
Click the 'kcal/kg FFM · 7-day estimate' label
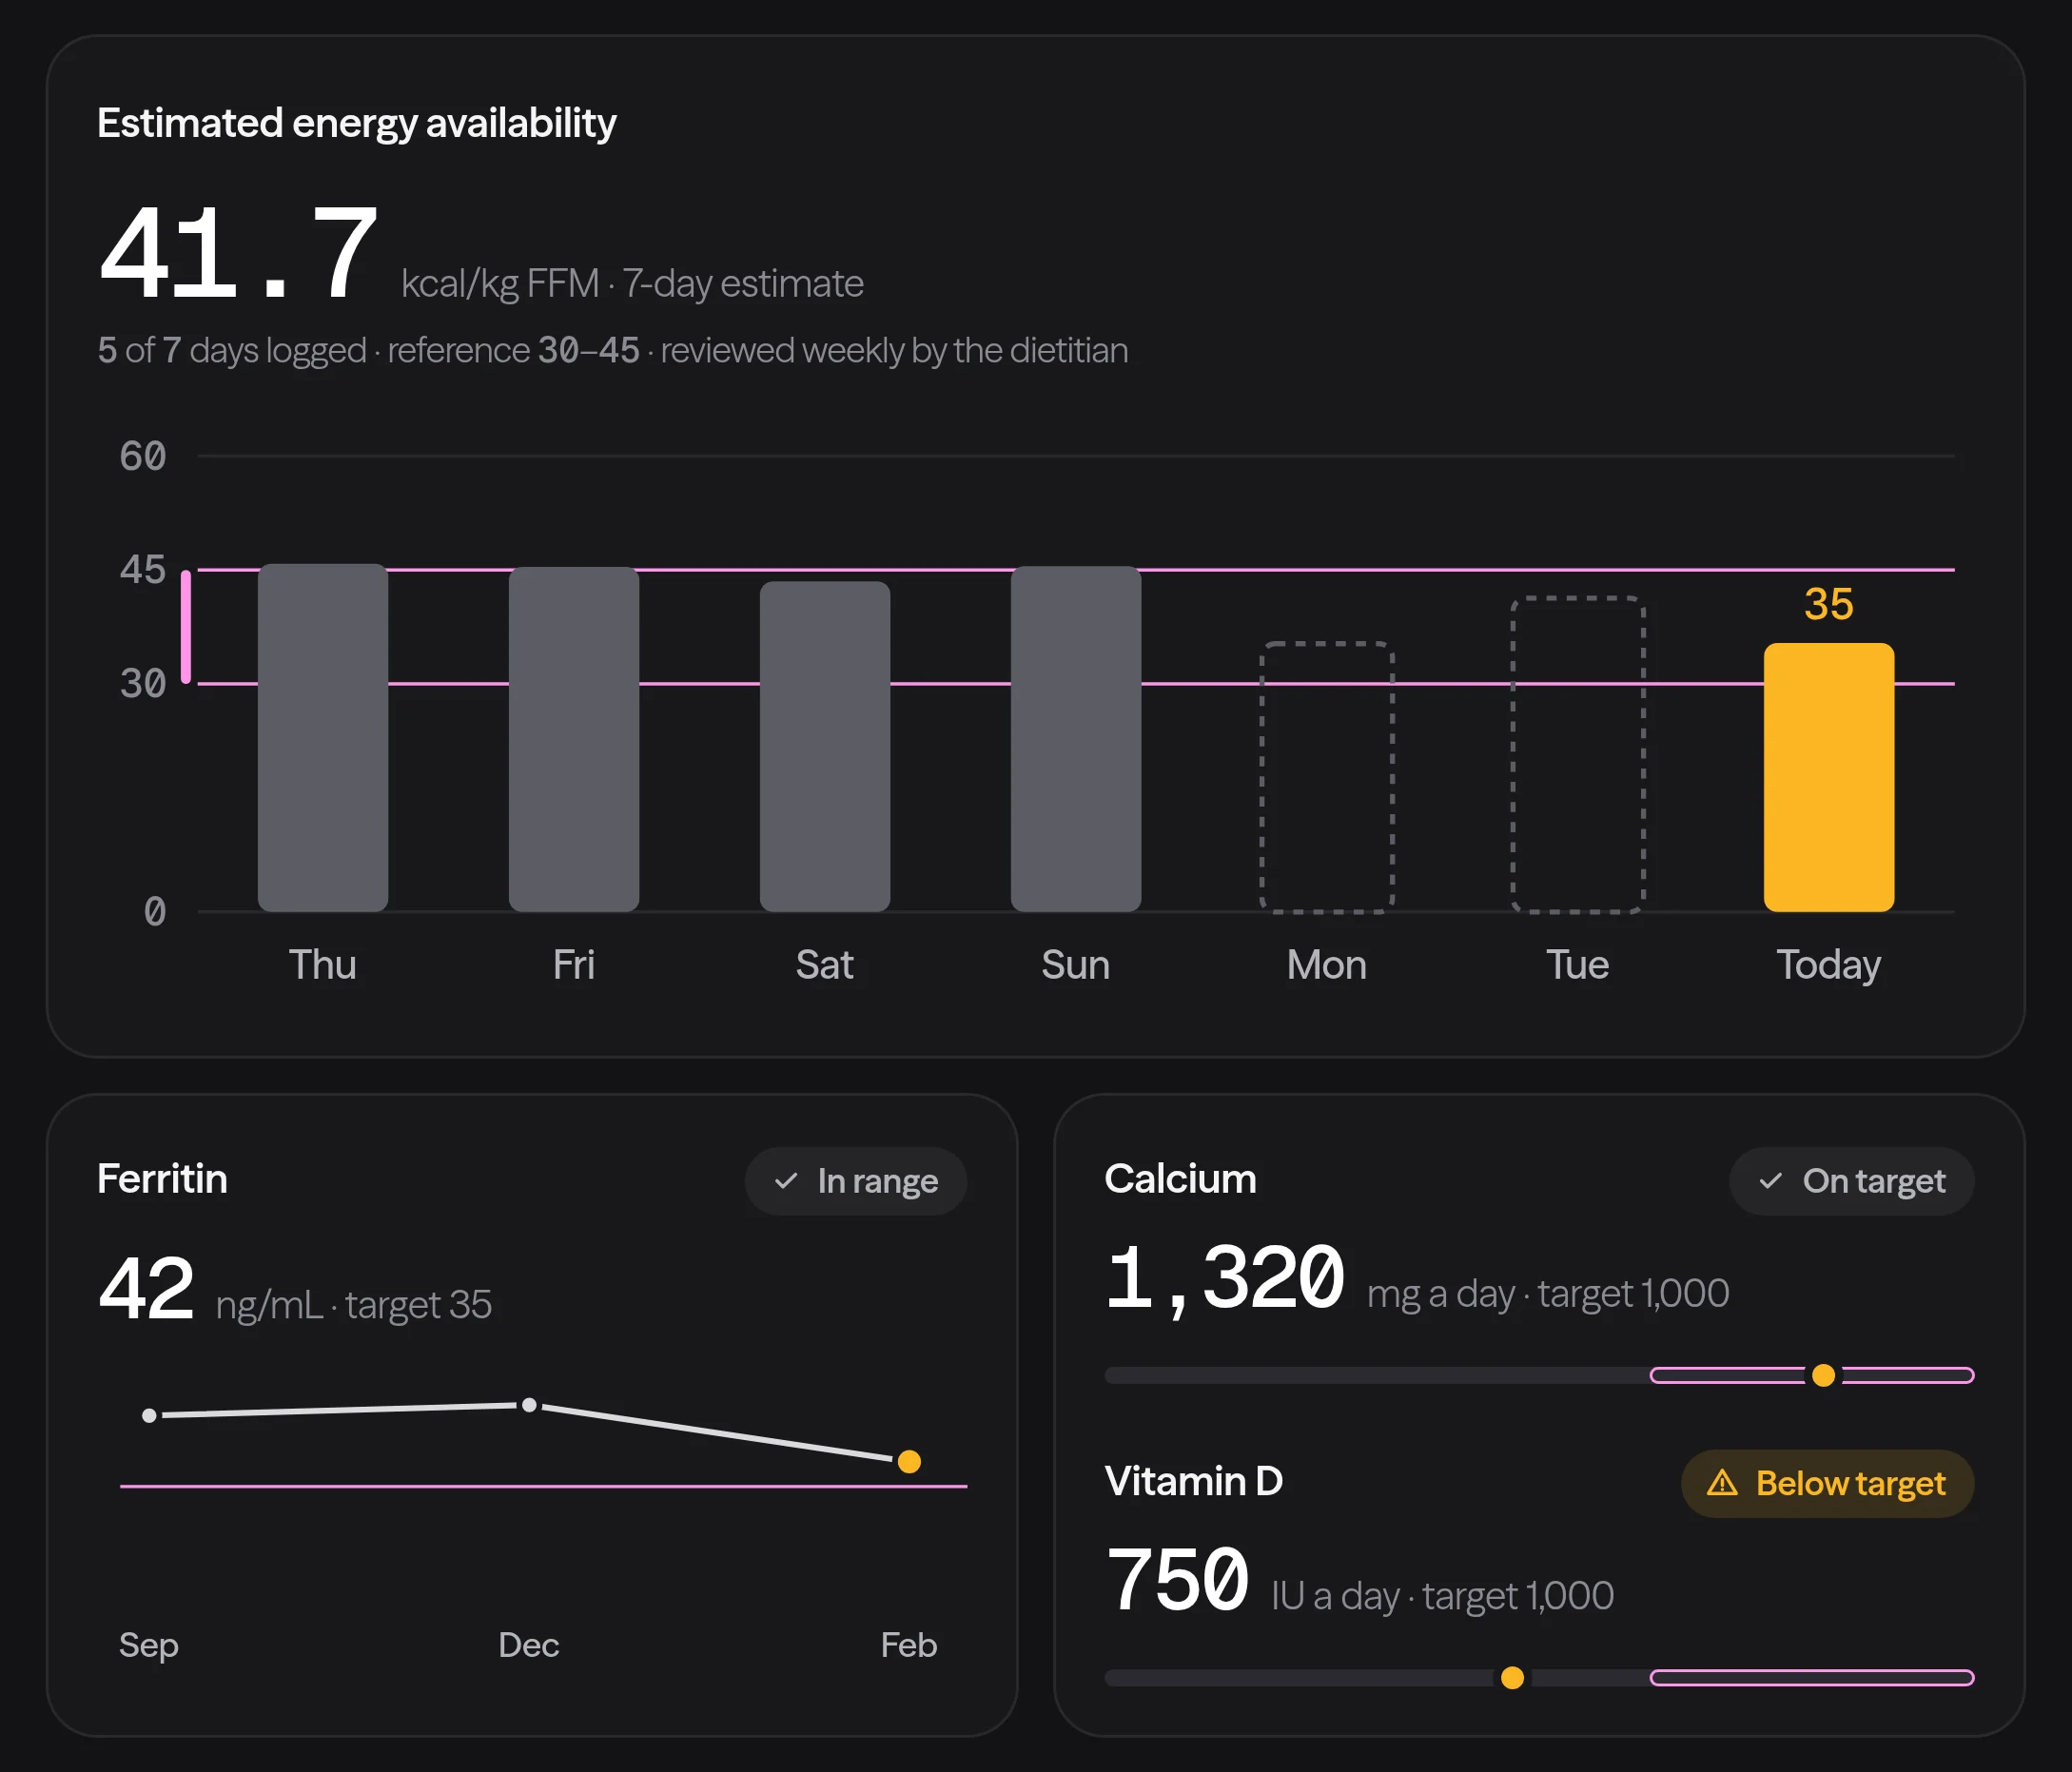[632, 283]
